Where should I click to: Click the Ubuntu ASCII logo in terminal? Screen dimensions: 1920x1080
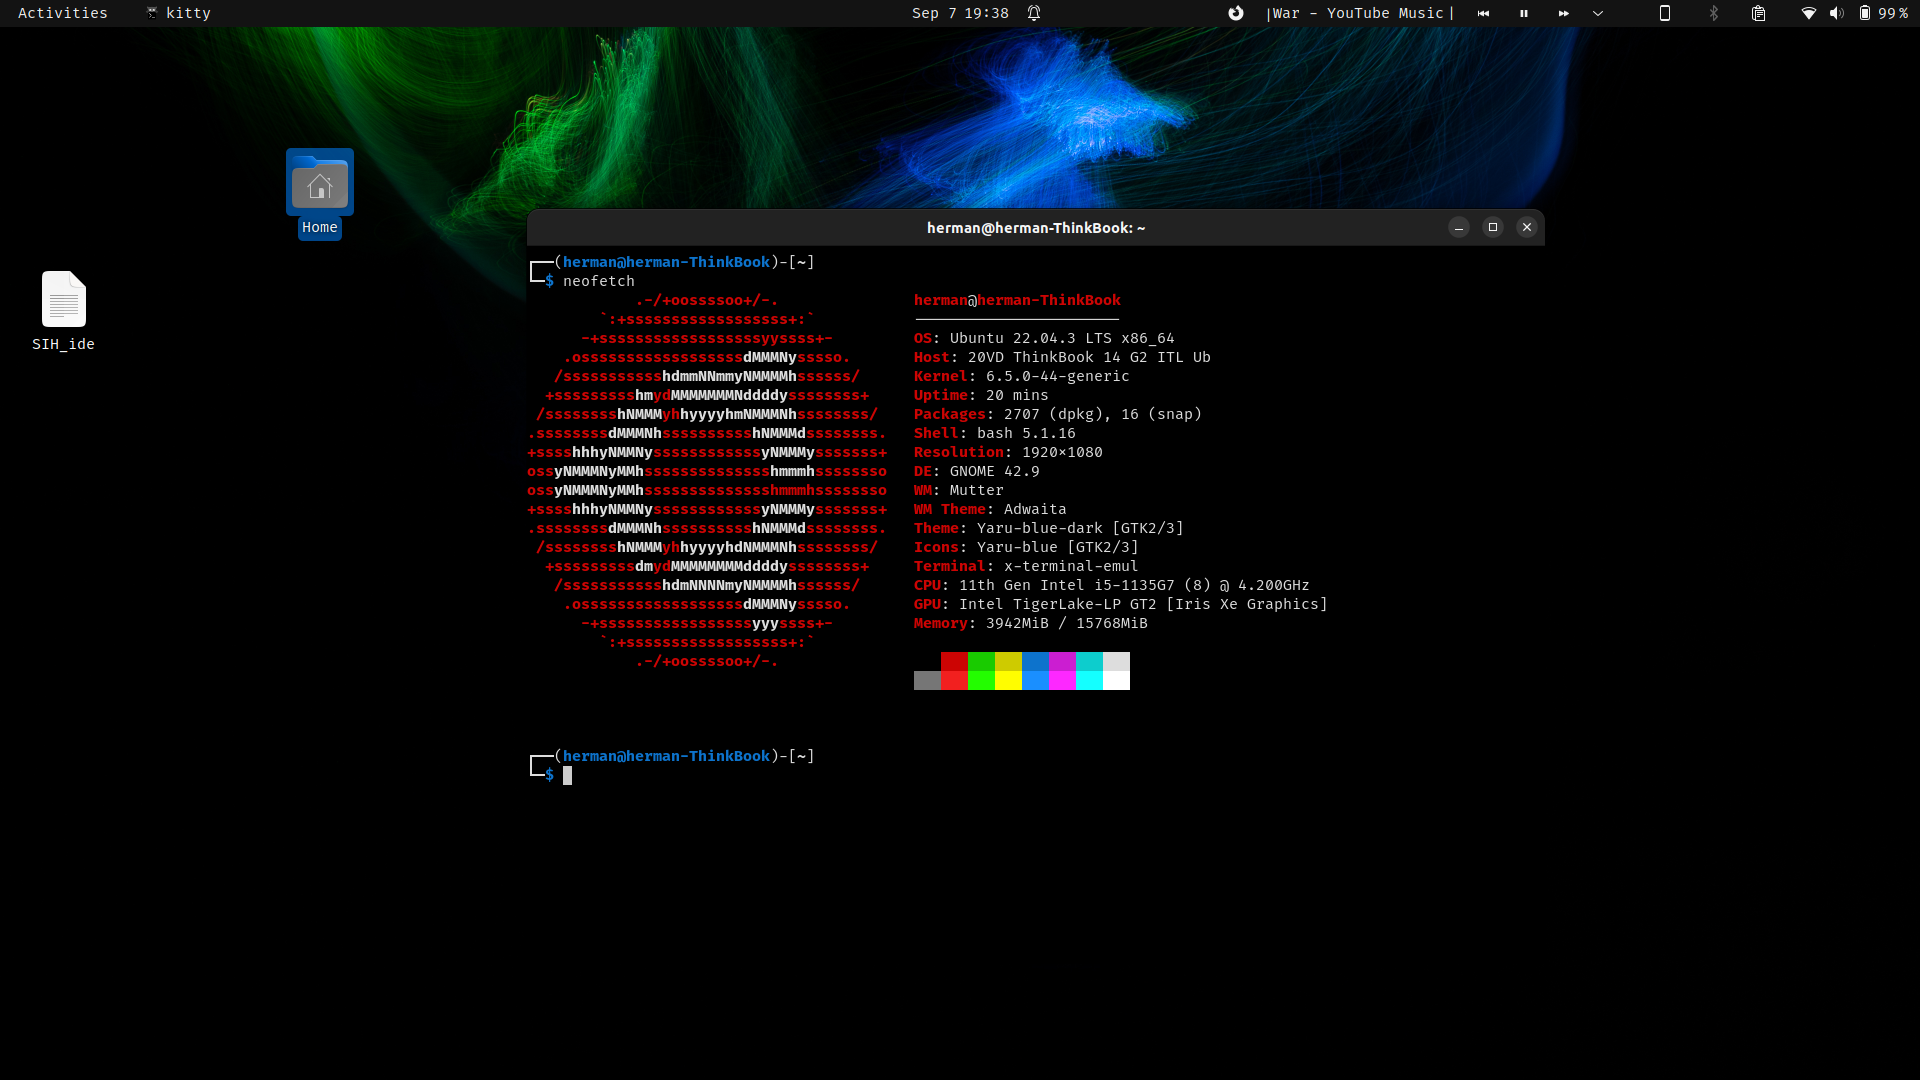tap(707, 481)
